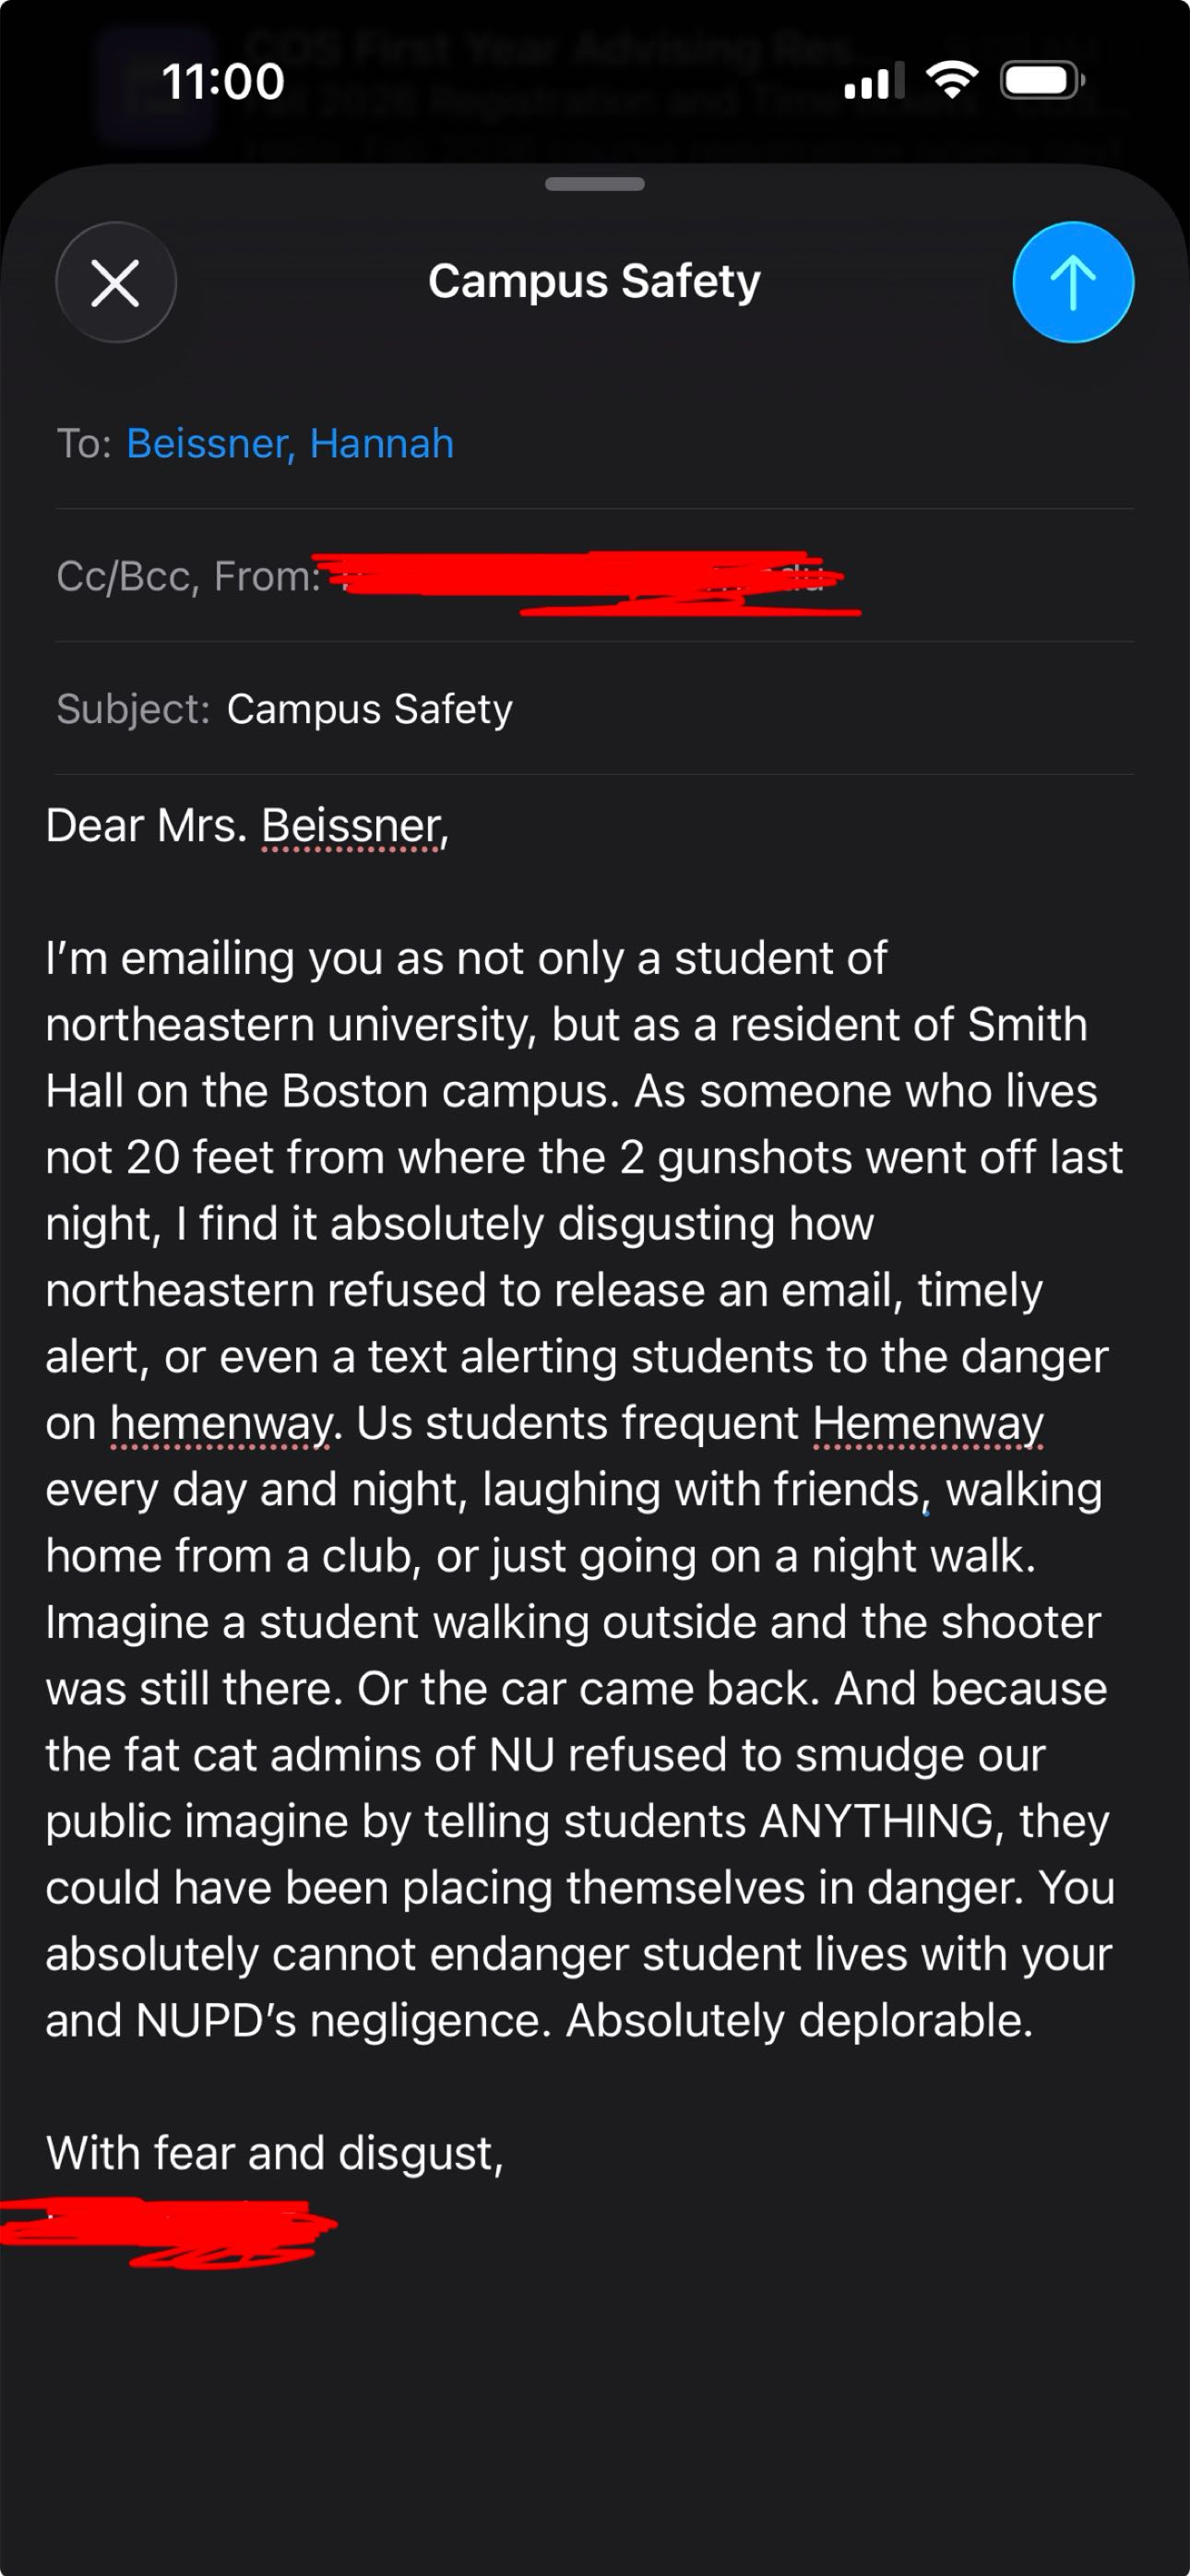
Task: Tap the blue send arrow button
Action: click(x=1072, y=282)
